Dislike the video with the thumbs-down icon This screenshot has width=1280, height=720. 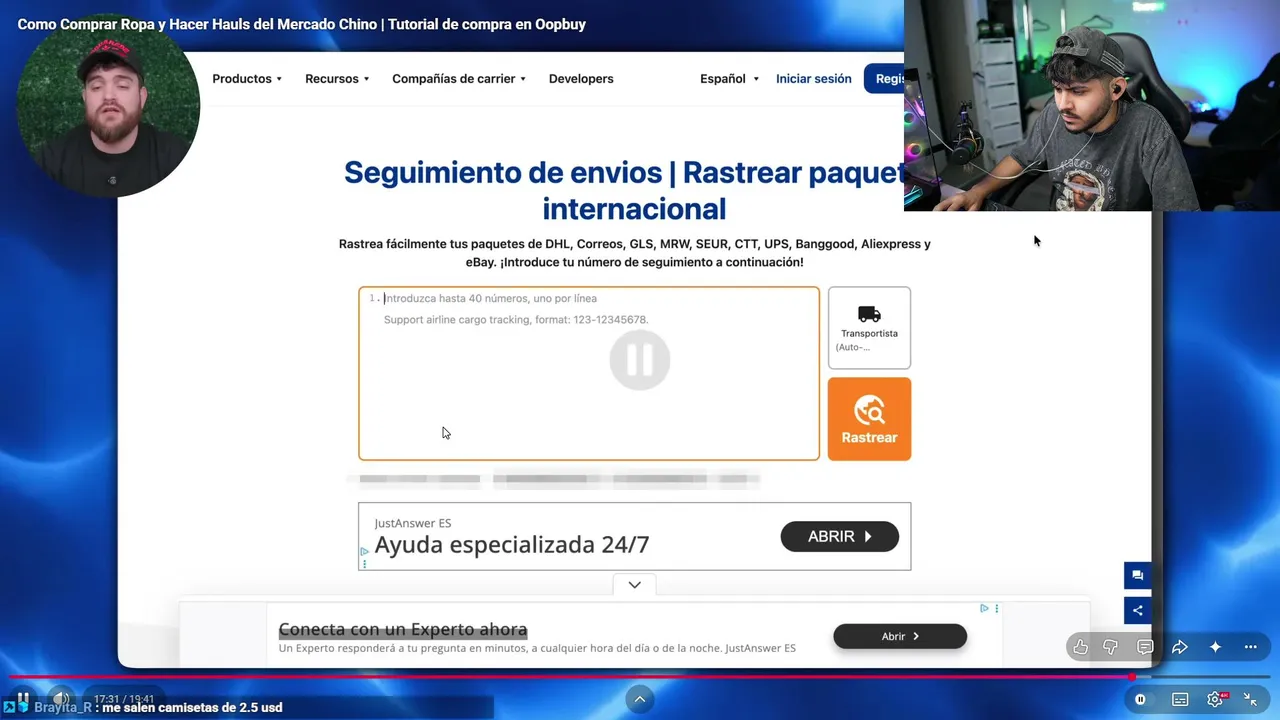tap(1110, 647)
